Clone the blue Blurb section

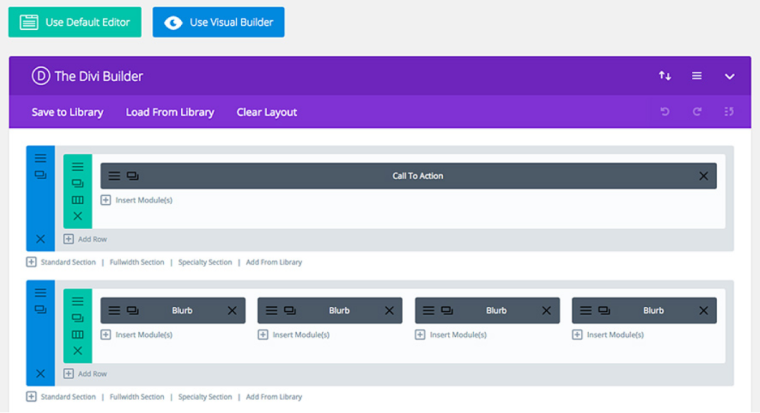[41, 309]
